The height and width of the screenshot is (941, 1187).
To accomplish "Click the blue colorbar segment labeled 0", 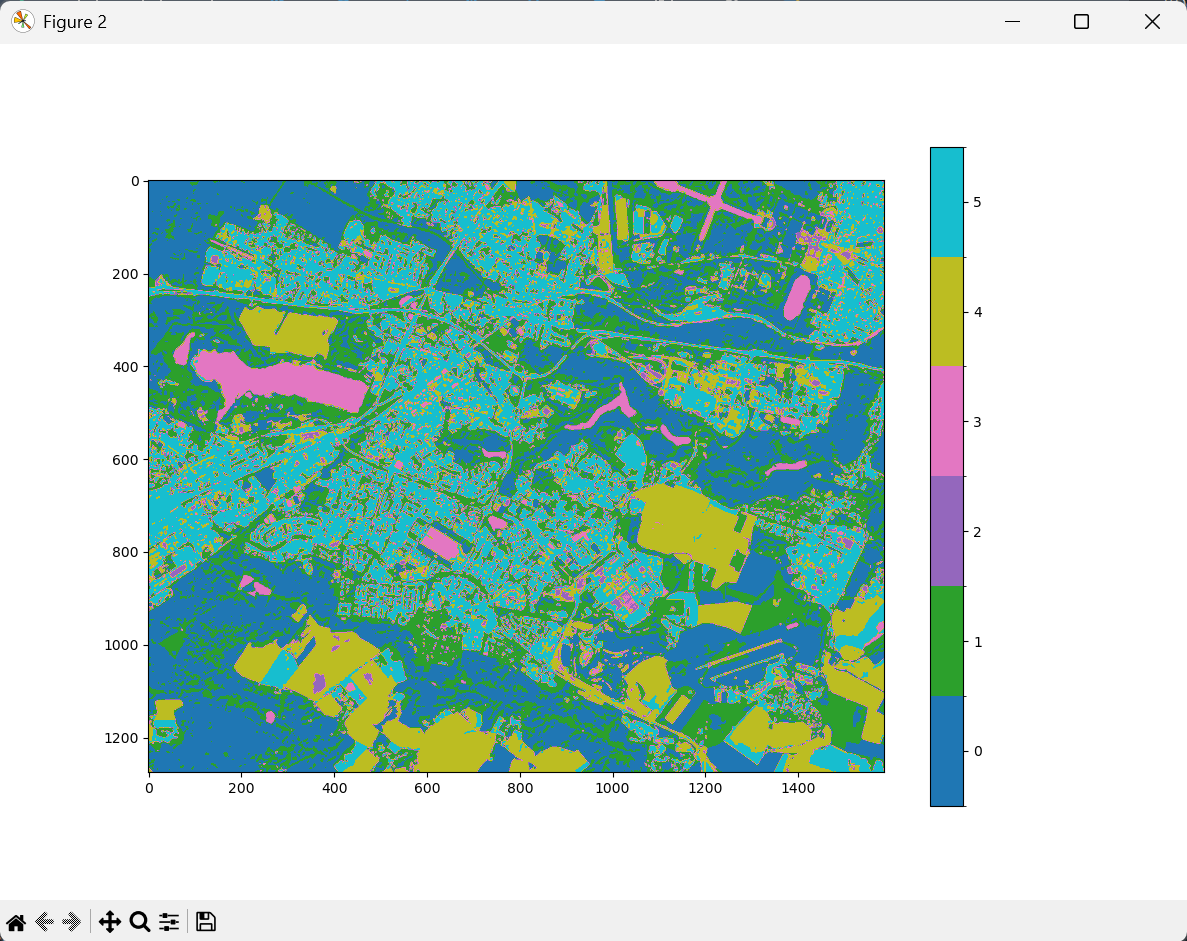I will coord(946,750).
